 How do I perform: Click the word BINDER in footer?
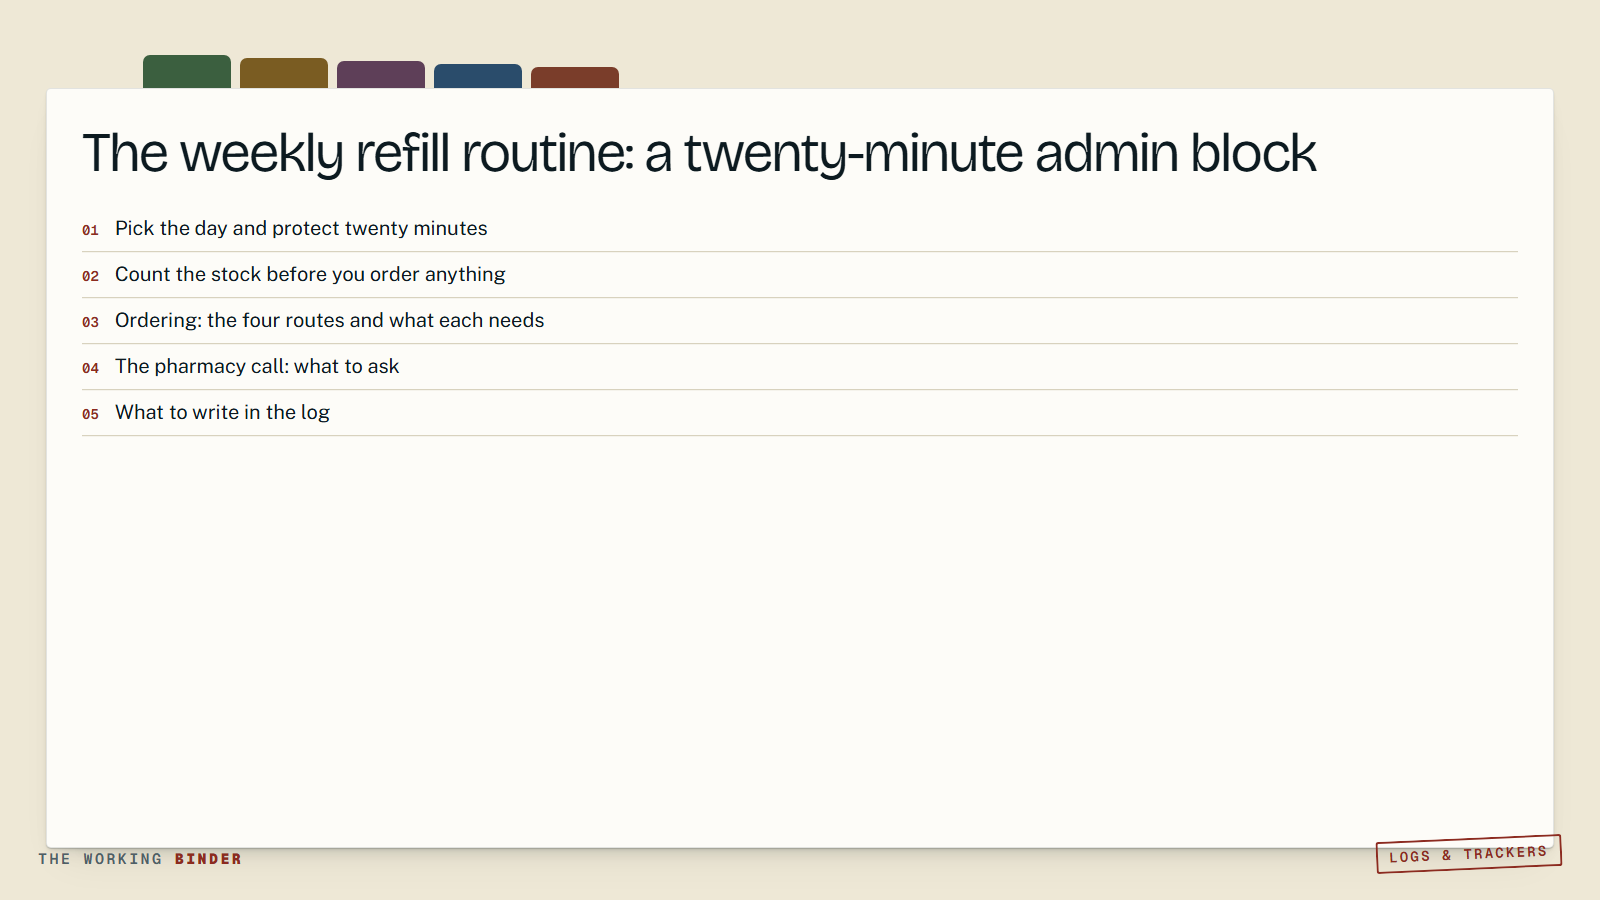208,859
